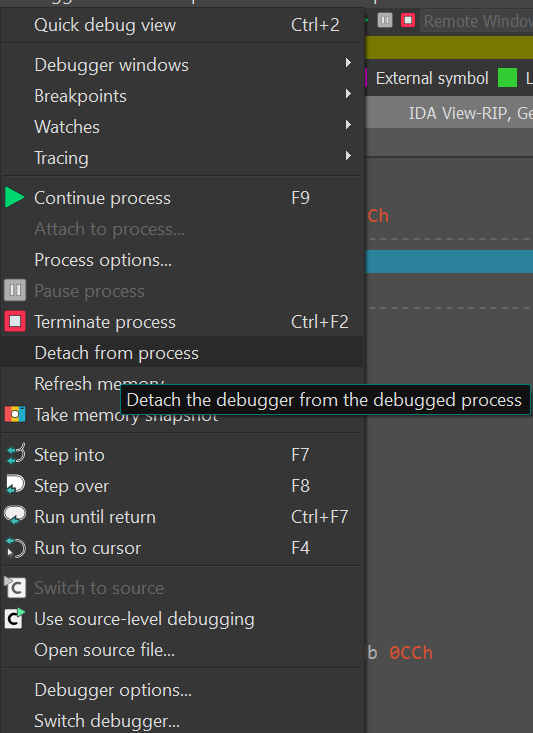The height and width of the screenshot is (733, 533).
Task: Choose Quick debug view menu entry
Action: [x=182, y=24]
